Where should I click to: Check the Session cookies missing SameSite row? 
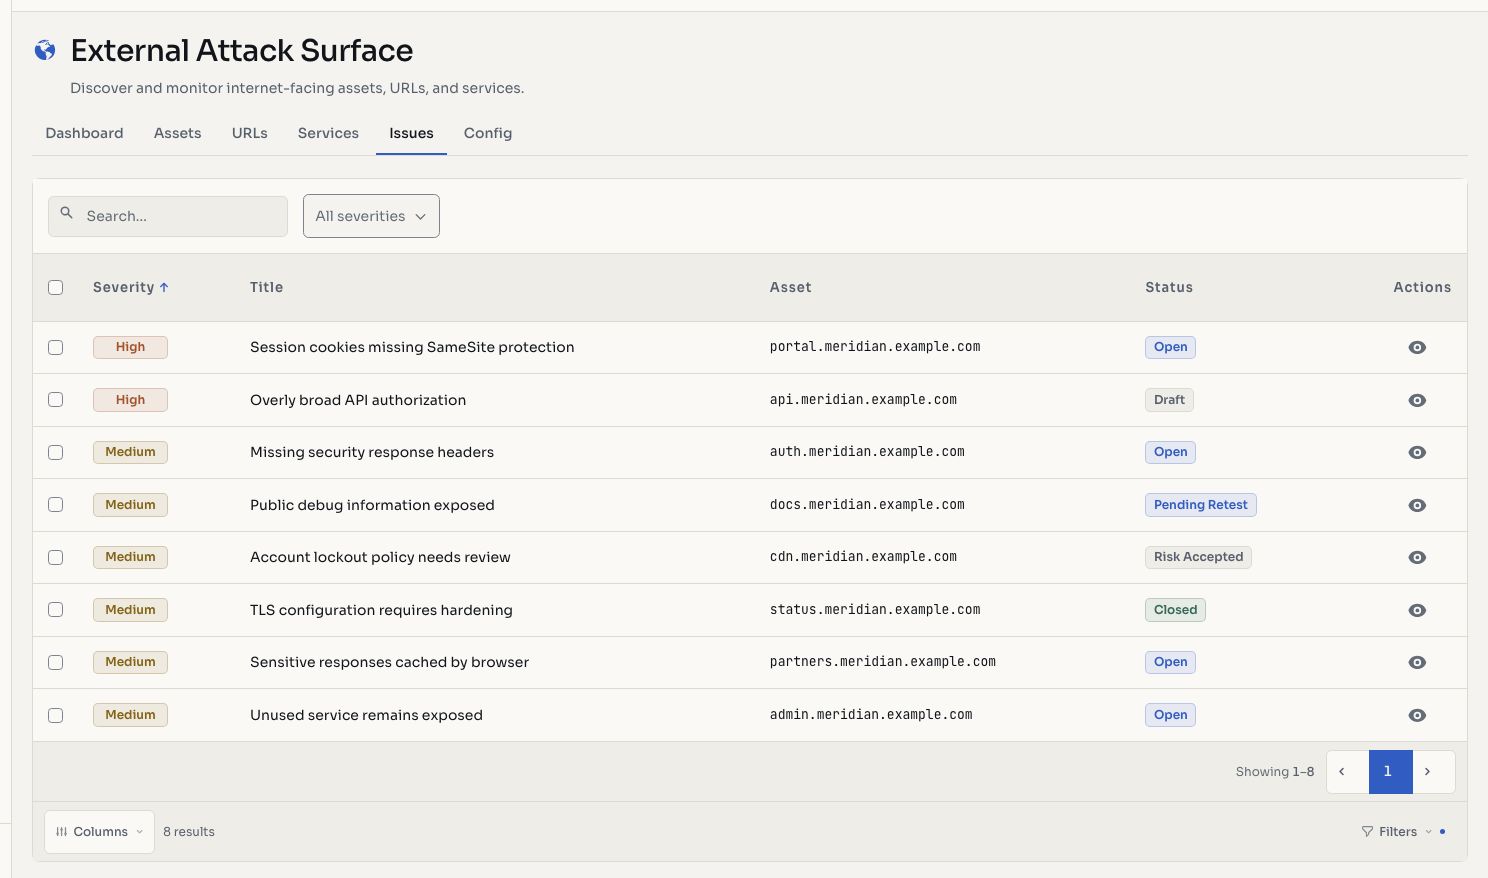click(56, 348)
